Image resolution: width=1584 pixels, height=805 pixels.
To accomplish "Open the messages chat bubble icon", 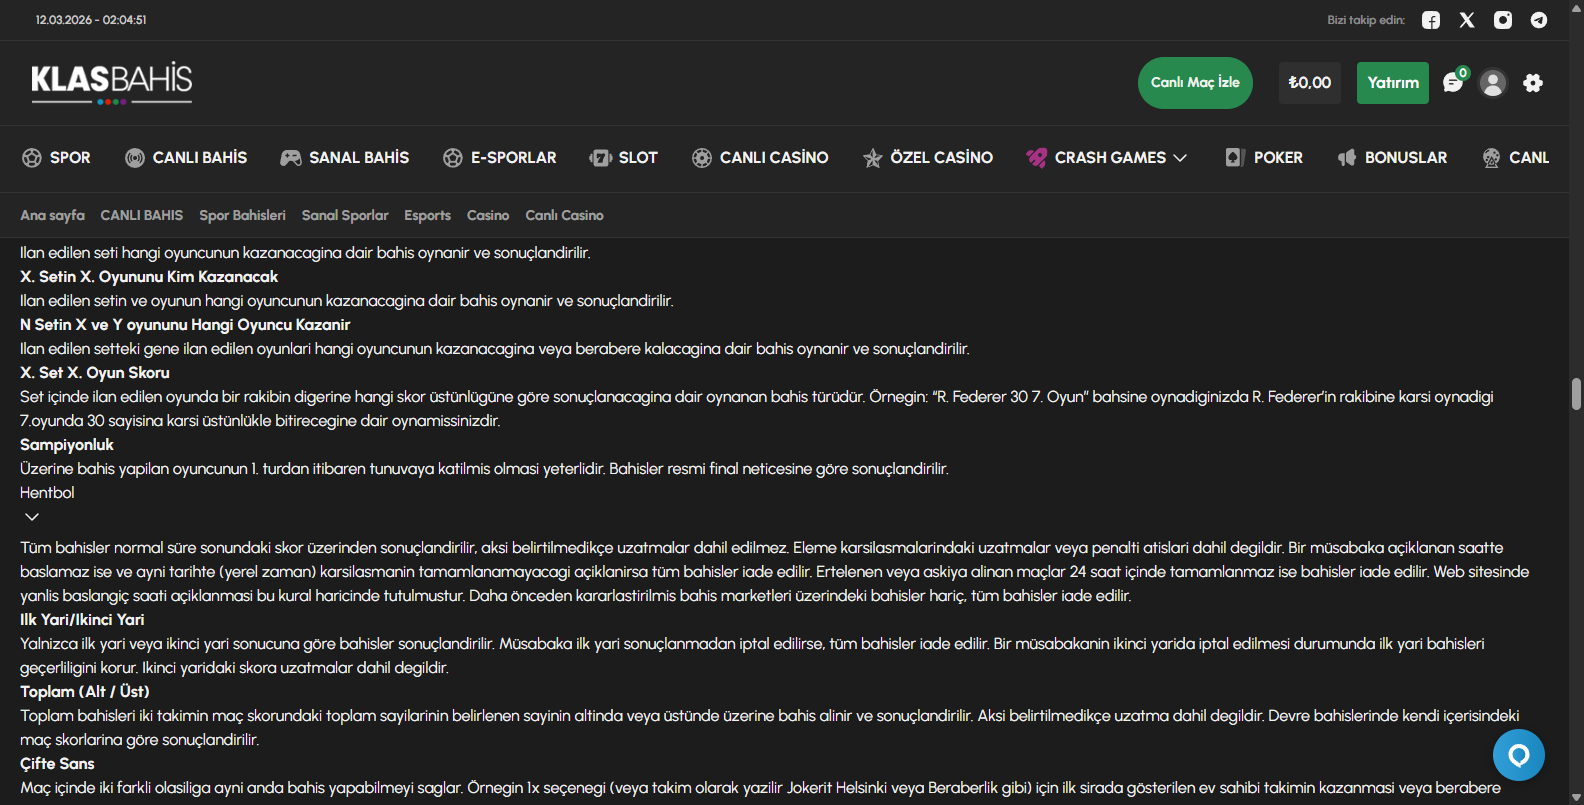I will coord(1453,83).
